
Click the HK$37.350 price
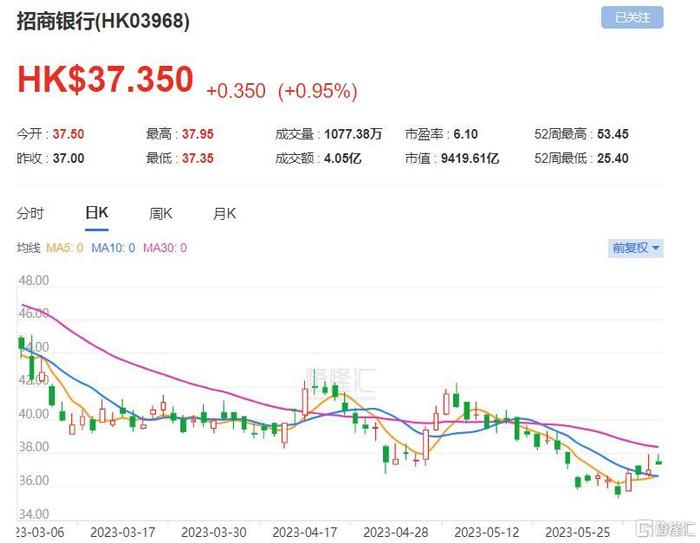point(105,79)
